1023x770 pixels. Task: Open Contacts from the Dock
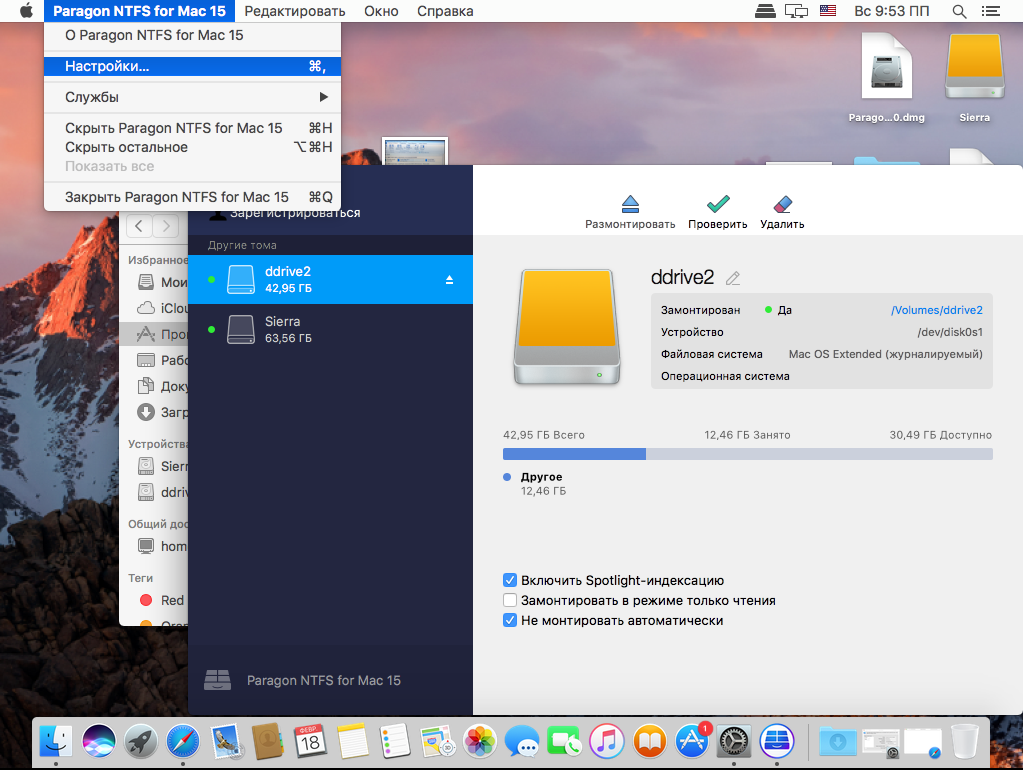tap(267, 741)
